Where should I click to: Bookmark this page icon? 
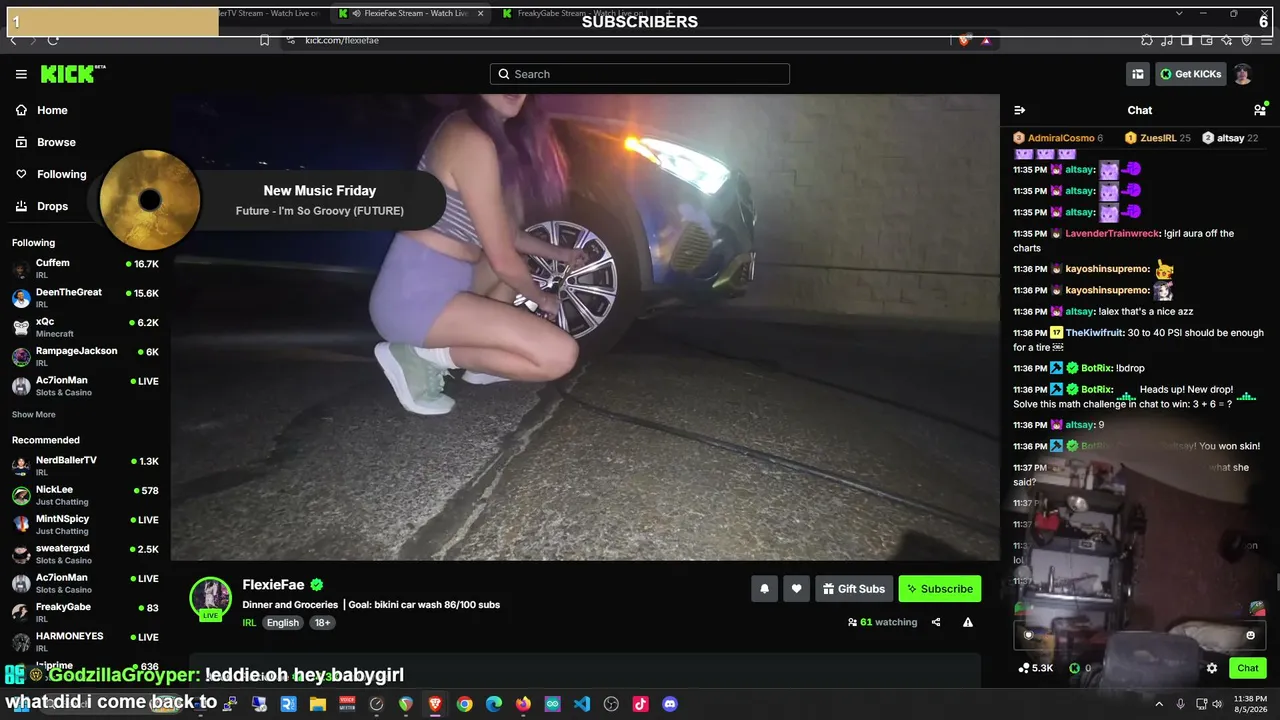(x=264, y=40)
